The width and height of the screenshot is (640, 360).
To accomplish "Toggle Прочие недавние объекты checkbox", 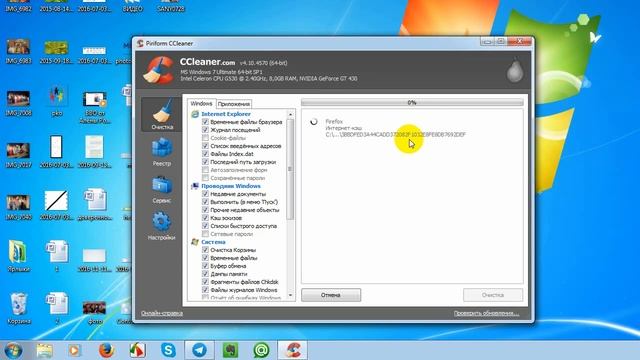I will [x=205, y=210].
